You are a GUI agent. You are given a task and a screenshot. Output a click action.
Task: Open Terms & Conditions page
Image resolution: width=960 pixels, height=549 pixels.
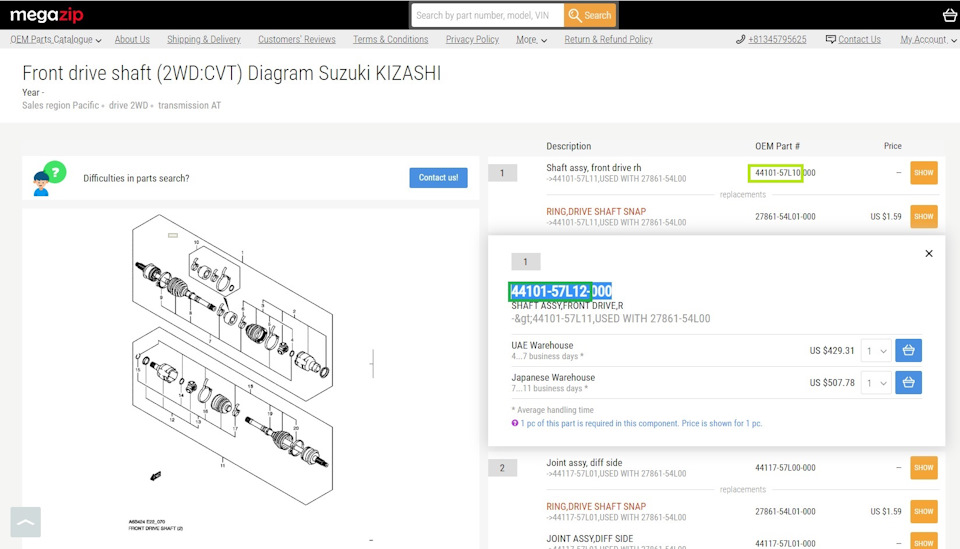click(391, 39)
